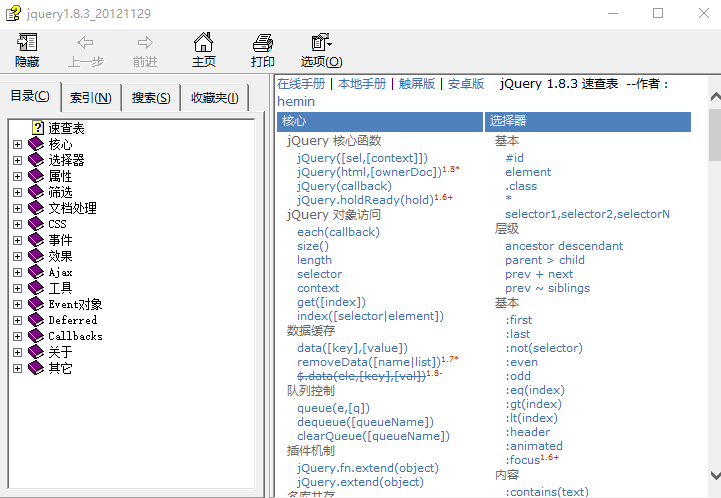
Task: Open the 在线手册 link
Action: [301, 84]
